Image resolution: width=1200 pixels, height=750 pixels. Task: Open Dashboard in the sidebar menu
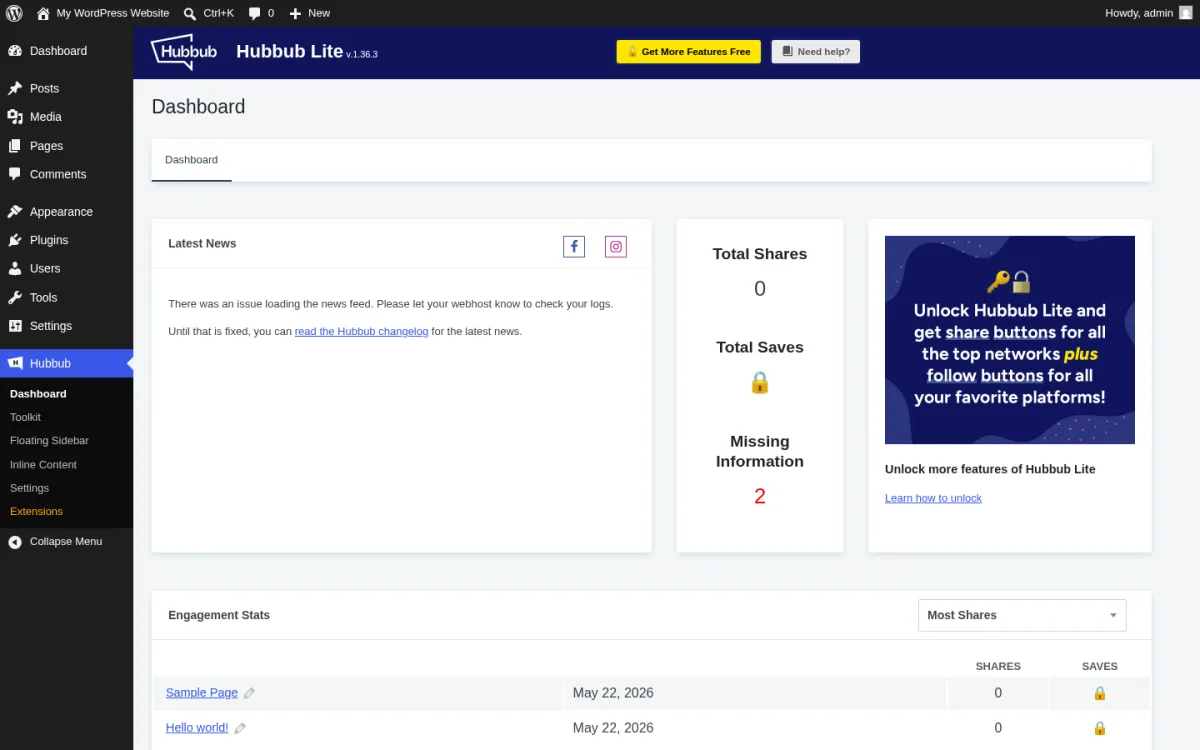pyautogui.click(x=66, y=51)
